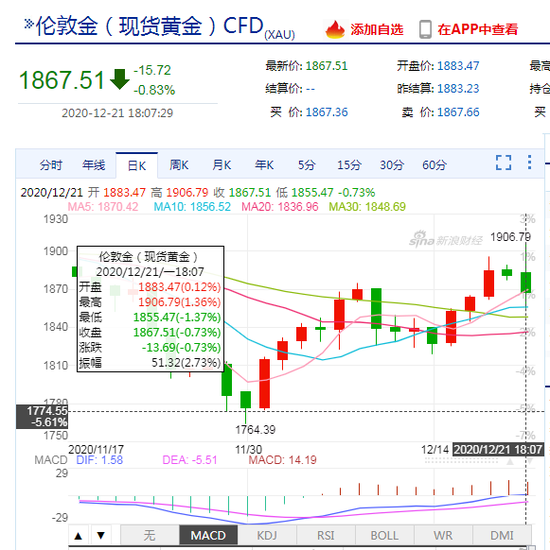This screenshot has height=550, width=550.
Task: Click 卖价 value 1867.66
Action: [x=458, y=112]
